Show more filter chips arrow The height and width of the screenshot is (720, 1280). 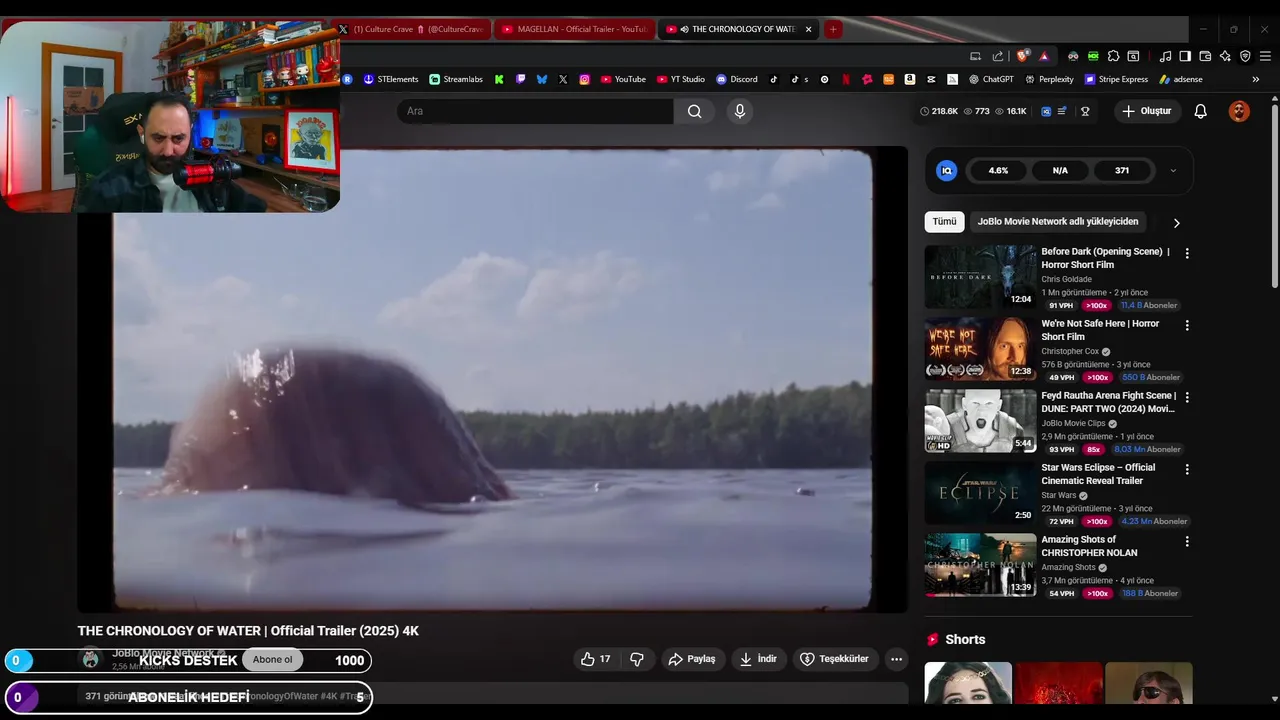click(x=1176, y=223)
